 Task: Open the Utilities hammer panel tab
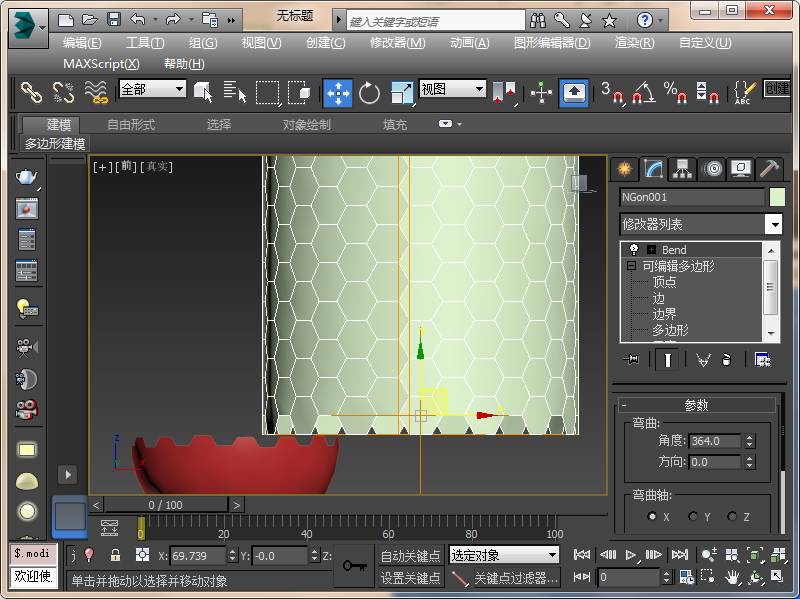tap(769, 168)
